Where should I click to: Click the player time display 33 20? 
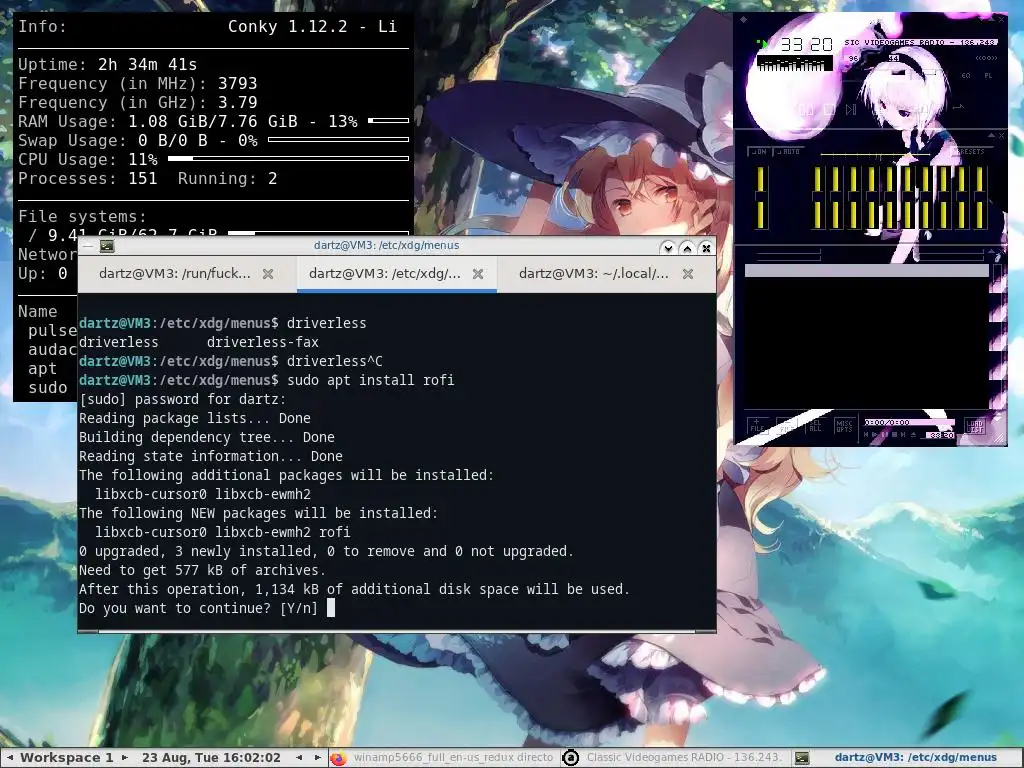[807, 44]
